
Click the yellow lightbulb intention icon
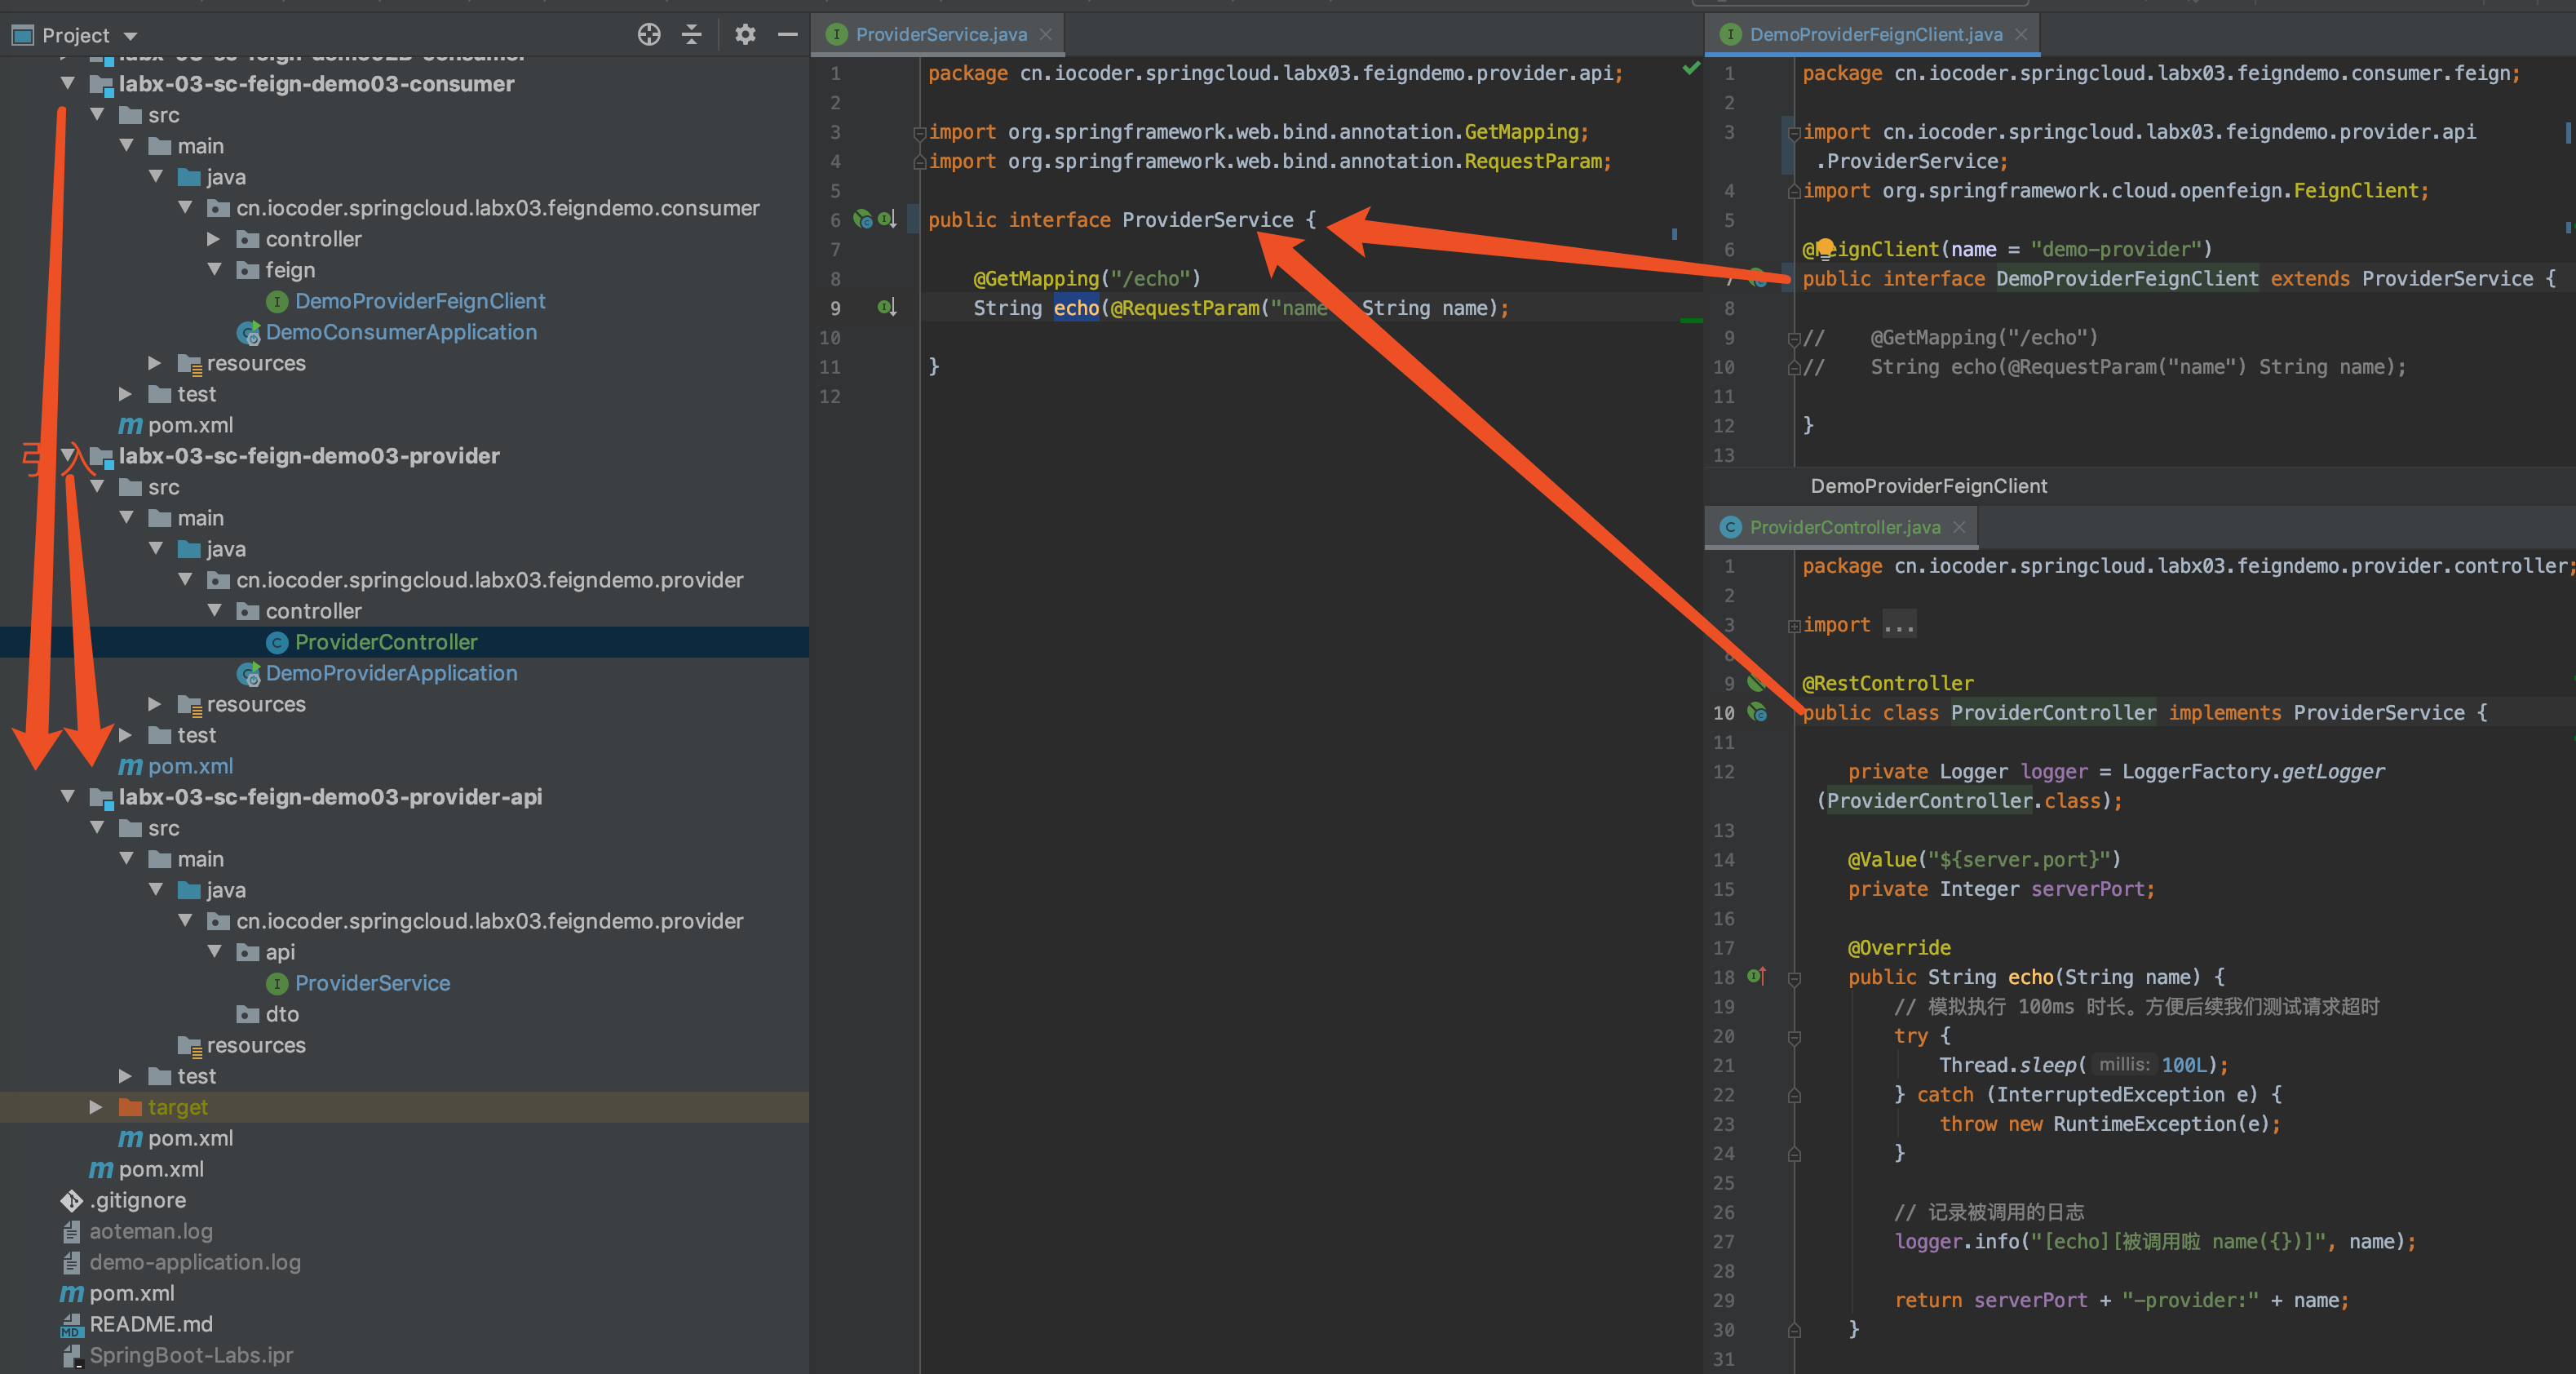(x=1825, y=248)
